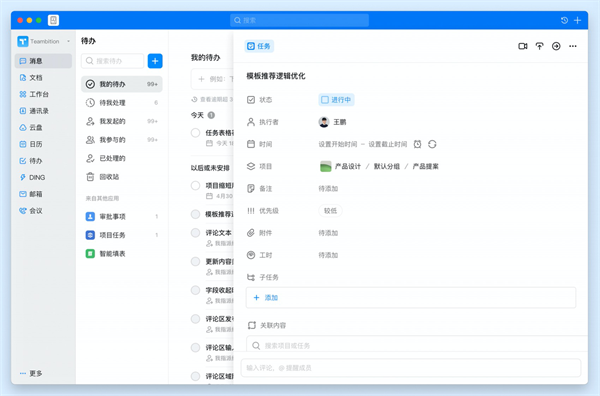Click the task title 模板推荐逻辑优化
The width and height of the screenshot is (600, 396).
pos(276,76)
